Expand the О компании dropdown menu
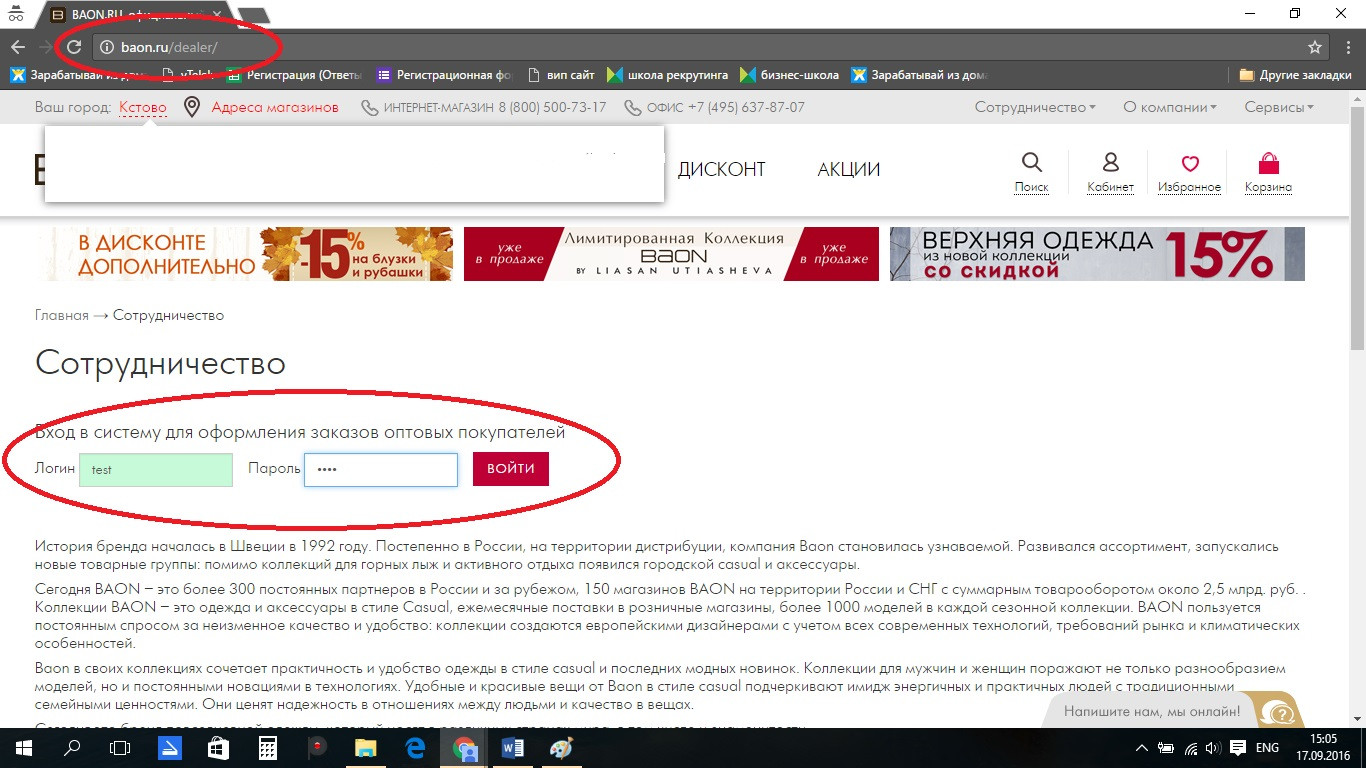The height and width of the screenshot is (768, 1366). pos(1170,107)
